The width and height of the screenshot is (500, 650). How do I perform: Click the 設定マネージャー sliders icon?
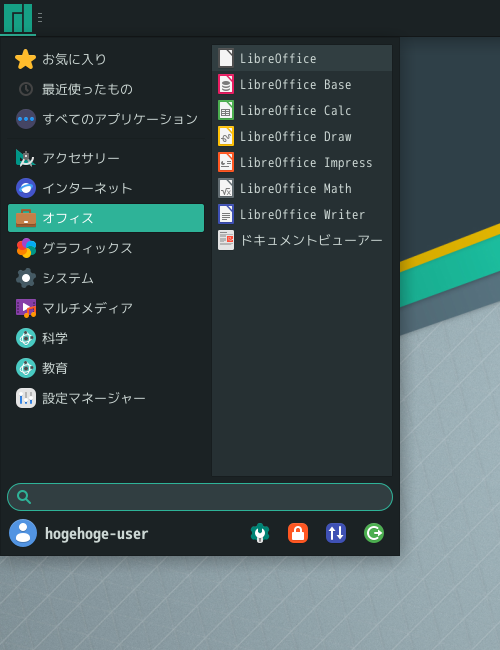pos(26,398)
